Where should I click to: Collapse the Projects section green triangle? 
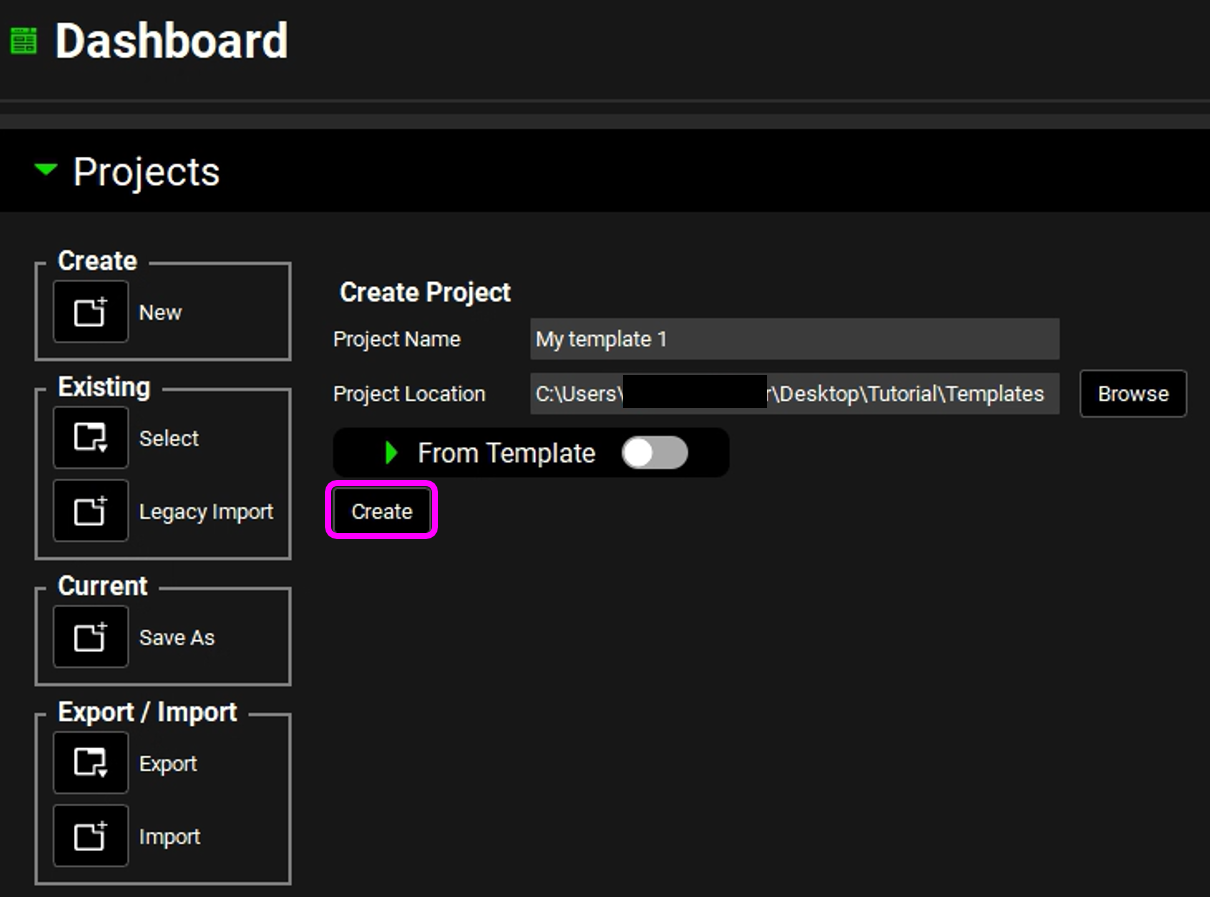tap(46, 171)
